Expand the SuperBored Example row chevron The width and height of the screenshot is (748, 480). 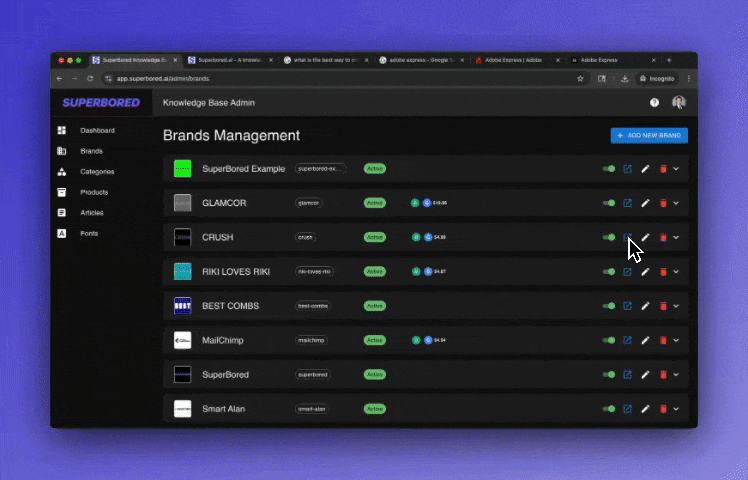[676, 169]
